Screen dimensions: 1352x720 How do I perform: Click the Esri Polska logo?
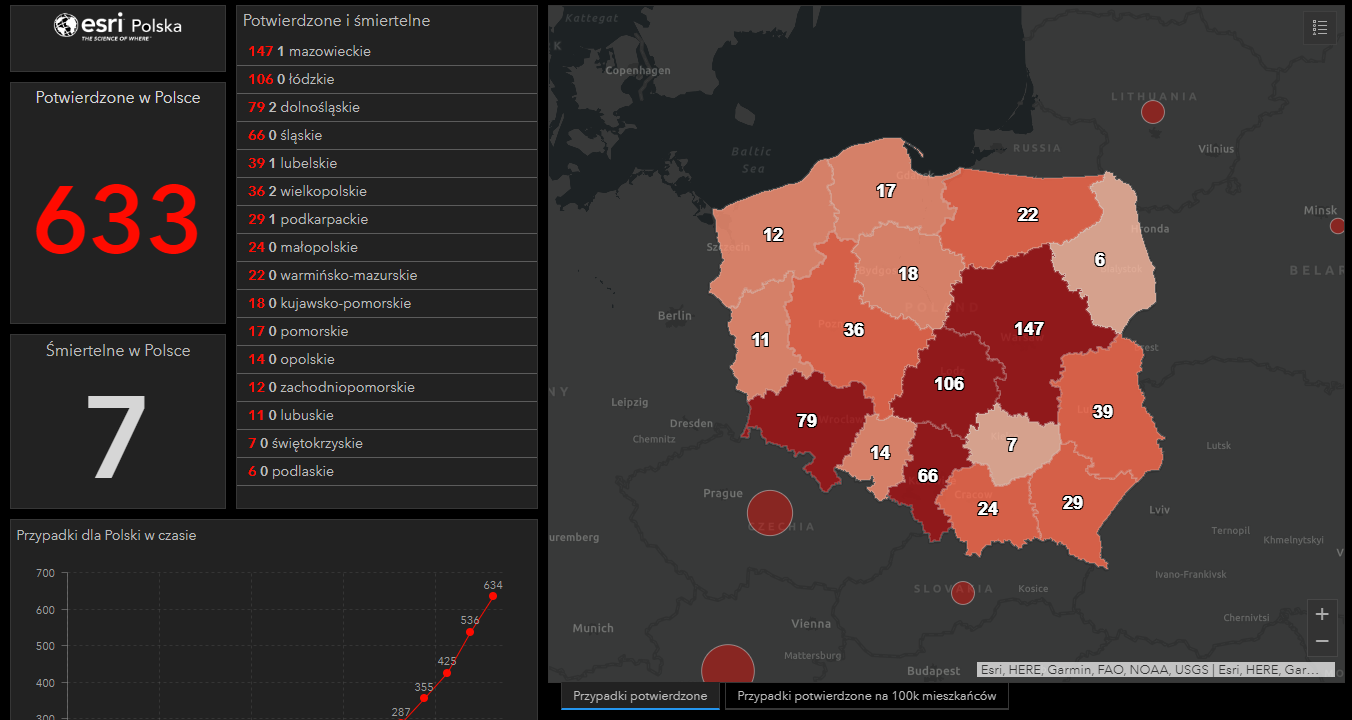coord(118,27)
